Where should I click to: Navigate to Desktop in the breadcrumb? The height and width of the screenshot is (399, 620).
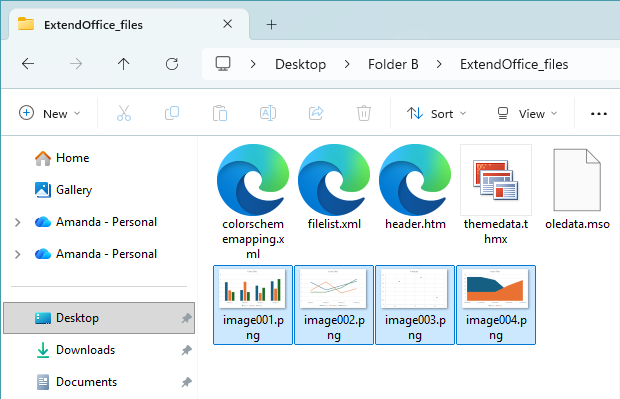[301, 64]
